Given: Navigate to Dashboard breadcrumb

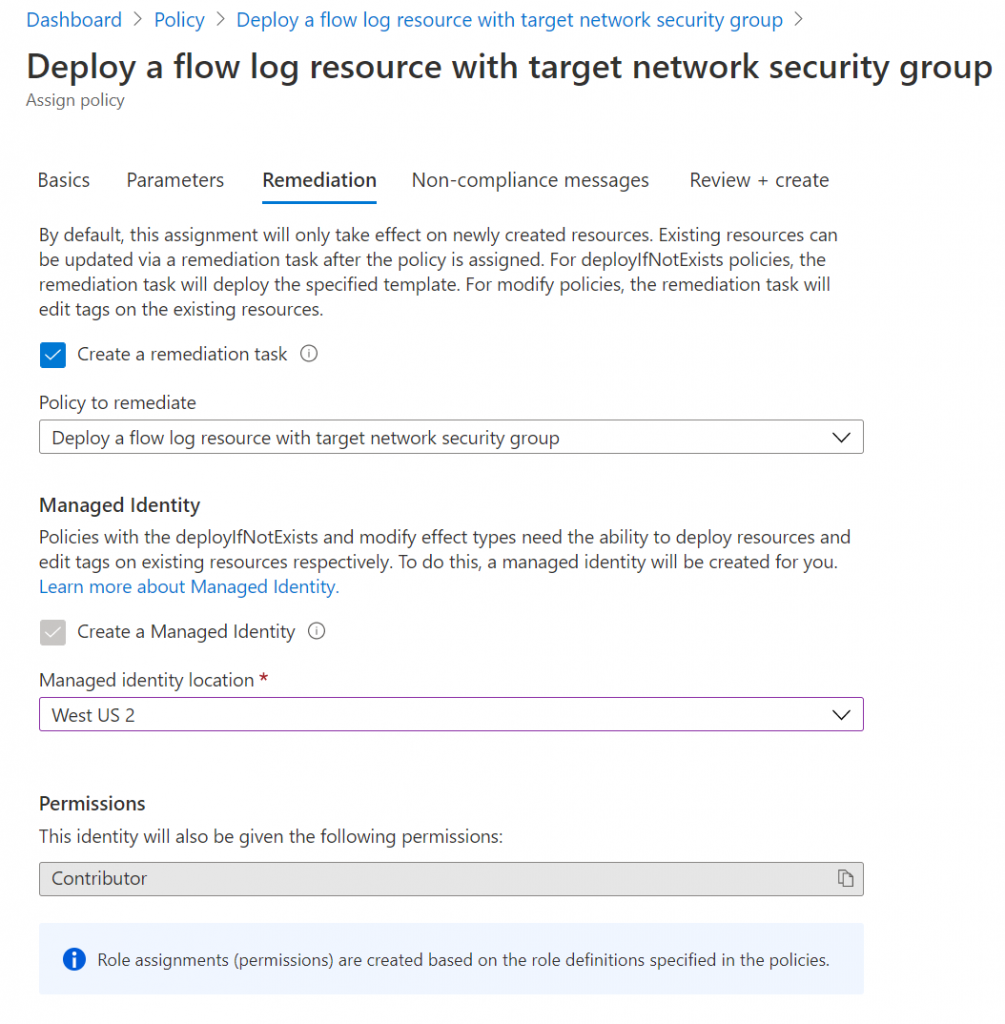Looking at the screenshot, I should coord(74,20).
